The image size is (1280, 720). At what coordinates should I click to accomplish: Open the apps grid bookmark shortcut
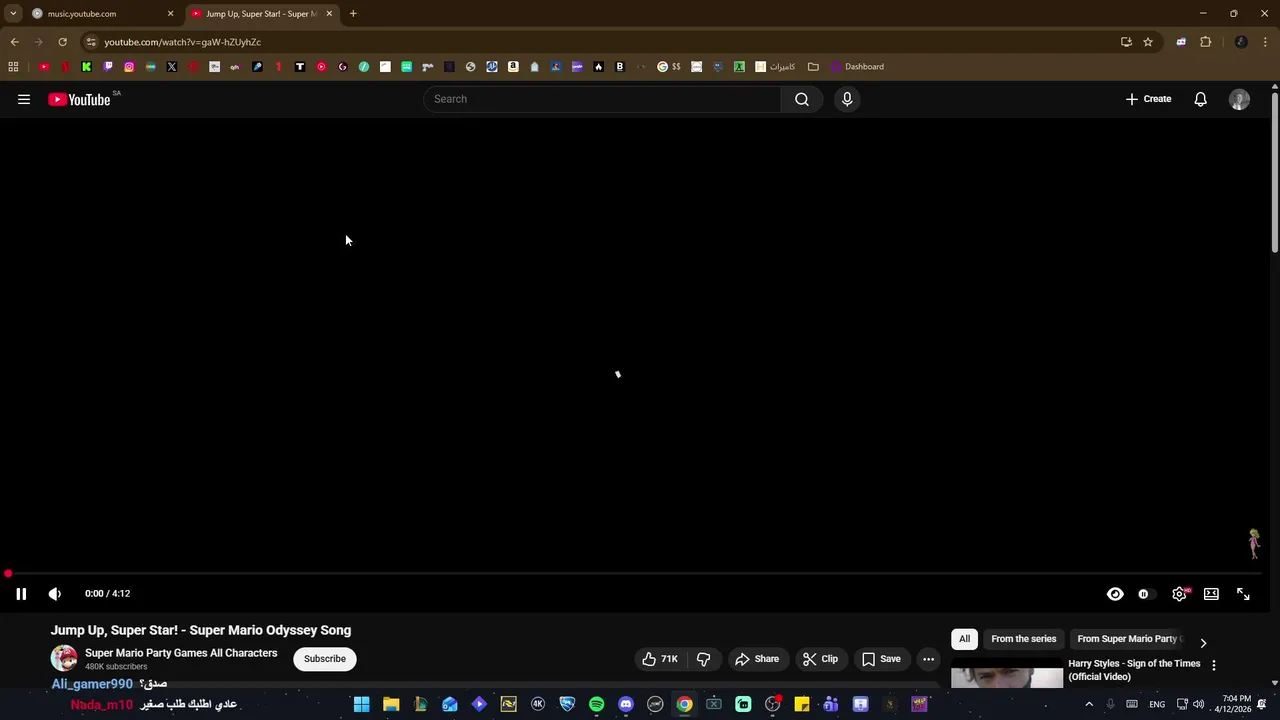coord(13,67)
